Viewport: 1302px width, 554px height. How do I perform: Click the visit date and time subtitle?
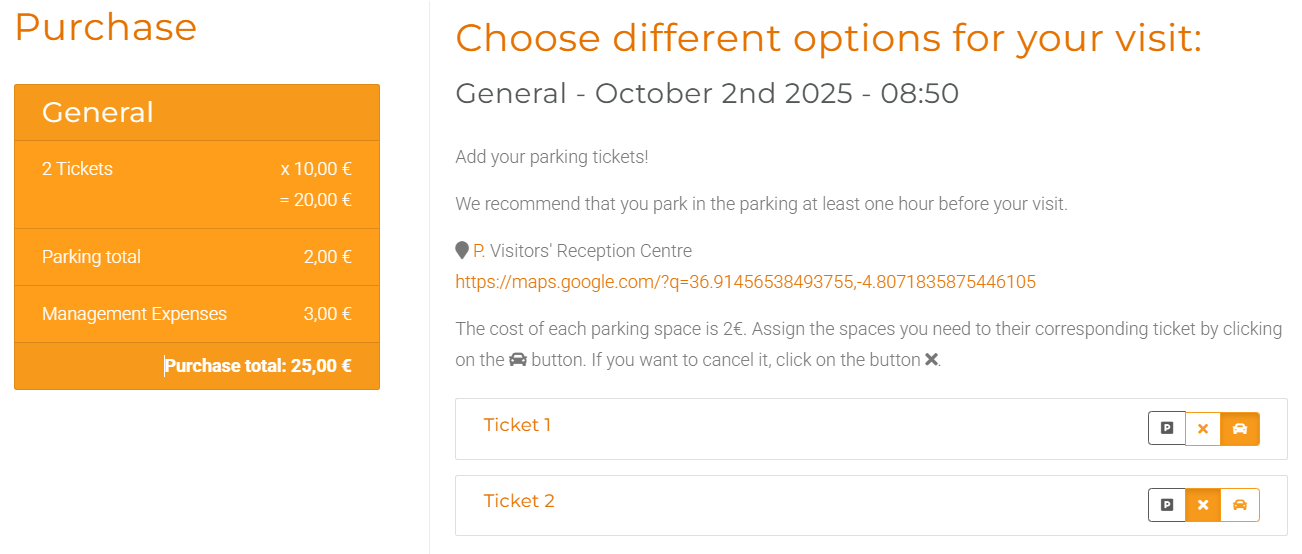coord(707,94)
